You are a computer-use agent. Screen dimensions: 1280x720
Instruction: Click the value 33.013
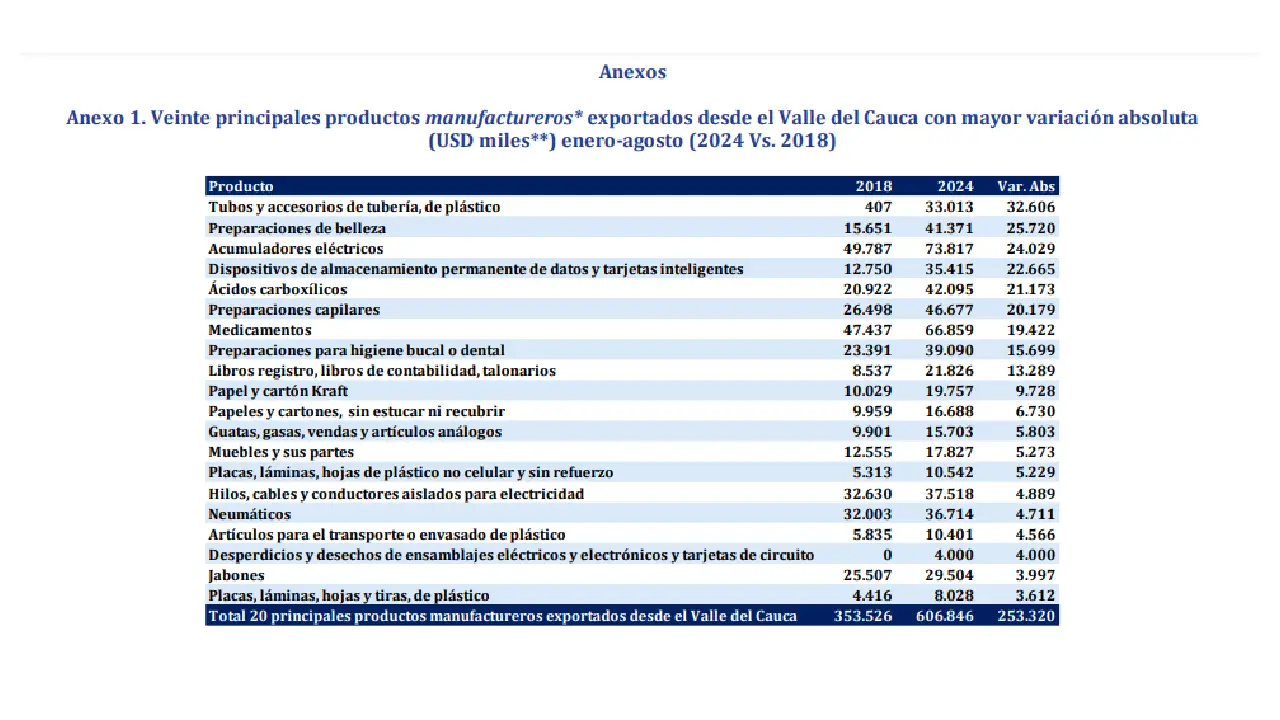(x=951, y=207)
